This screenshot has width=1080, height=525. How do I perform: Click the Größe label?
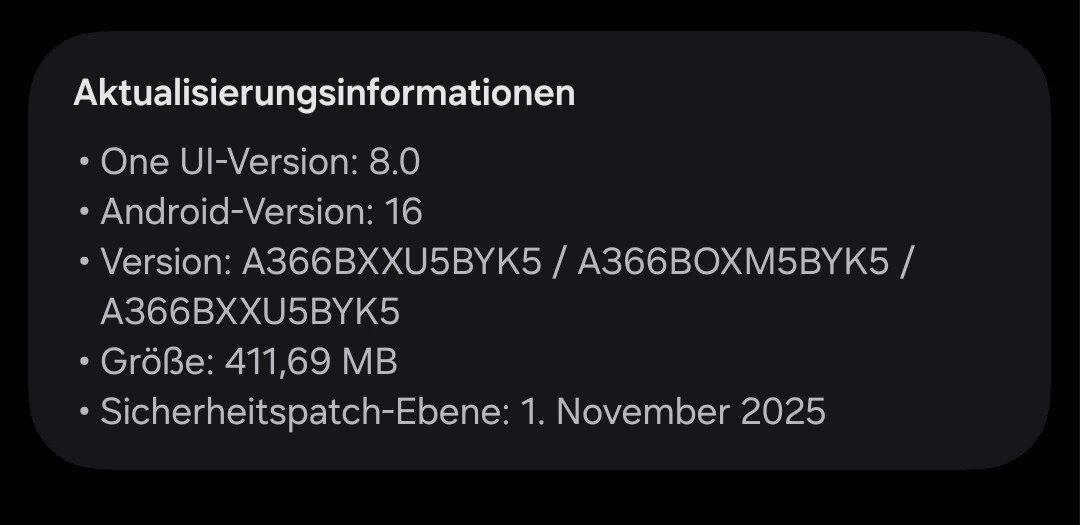pyautogui.click(x=157, y=362)
